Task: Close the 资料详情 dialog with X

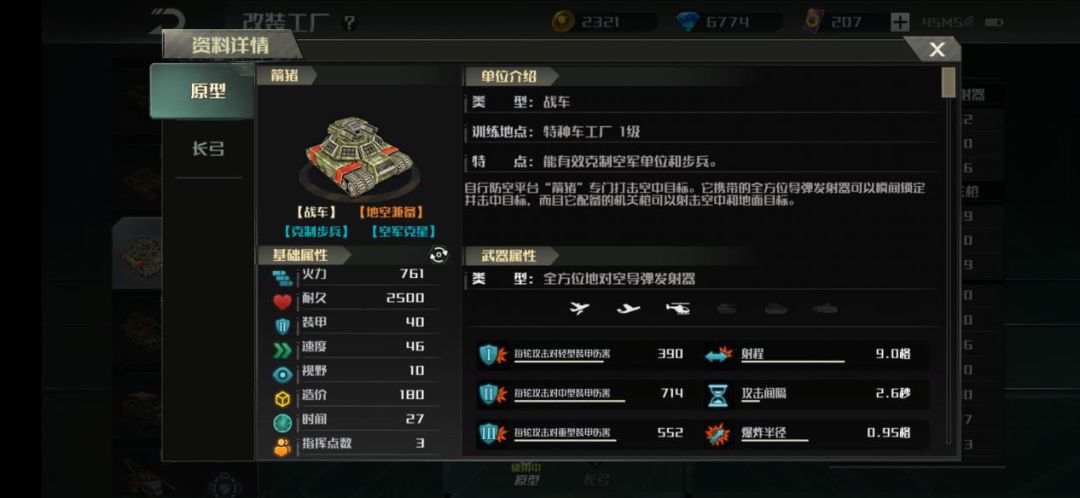Action: point(936,50)
